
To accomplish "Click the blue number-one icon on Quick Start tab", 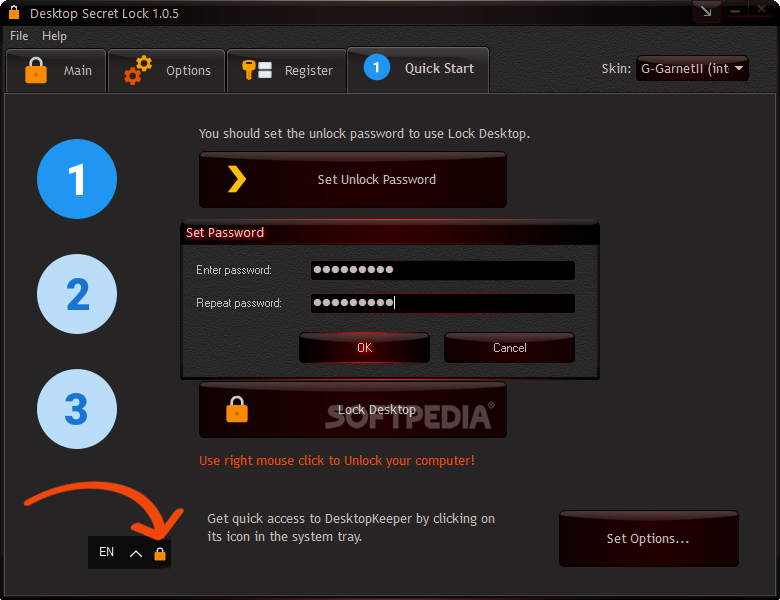I will point(377,67).
